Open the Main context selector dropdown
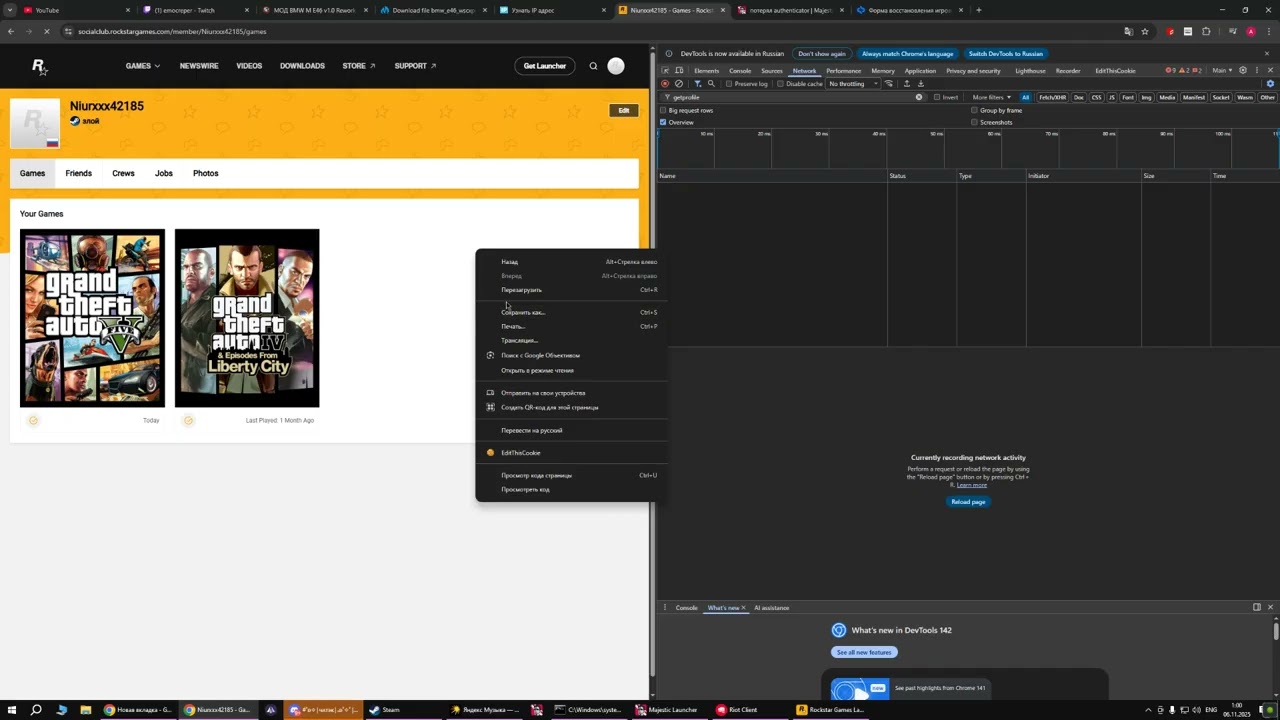Screen dimensions: 1280x720 (x=1221, y=71)
